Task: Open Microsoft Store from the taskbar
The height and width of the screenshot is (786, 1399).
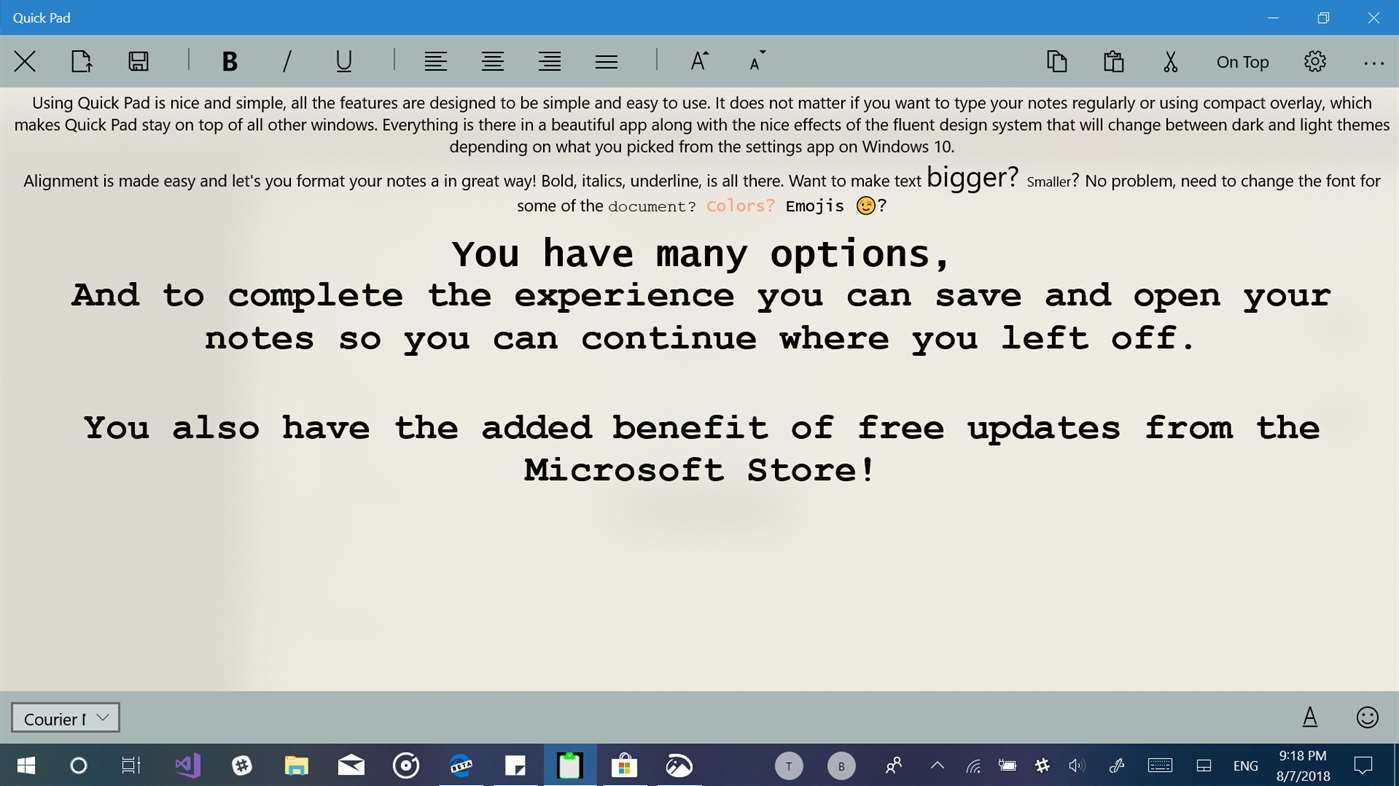Action: (x=624, y=766)
